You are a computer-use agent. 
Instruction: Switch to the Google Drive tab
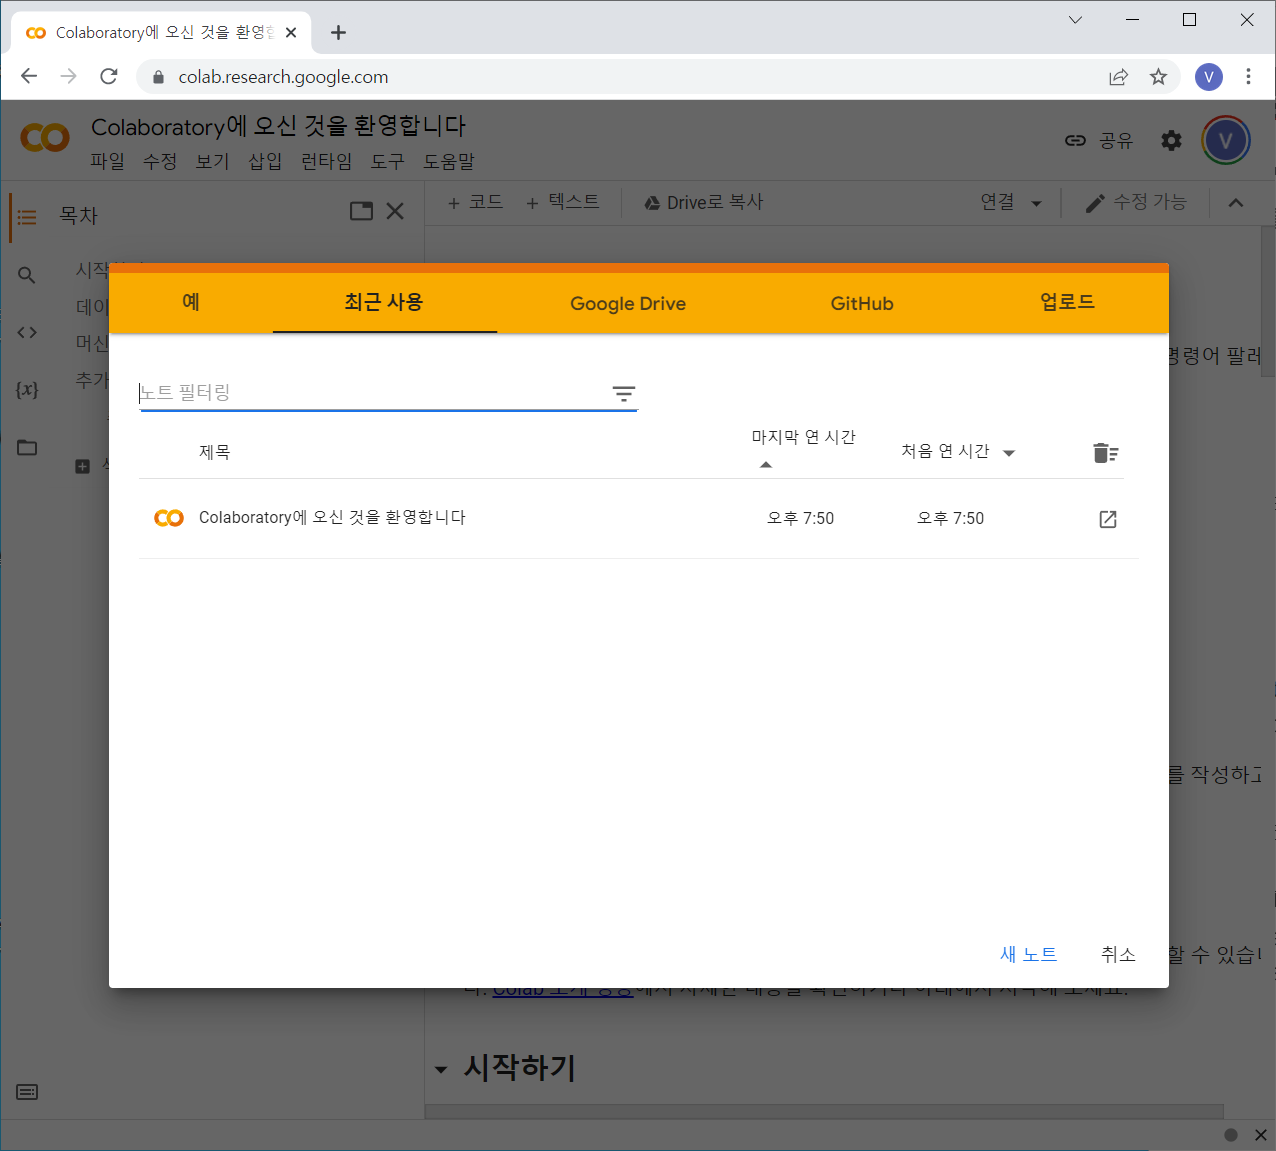point(628,303)
